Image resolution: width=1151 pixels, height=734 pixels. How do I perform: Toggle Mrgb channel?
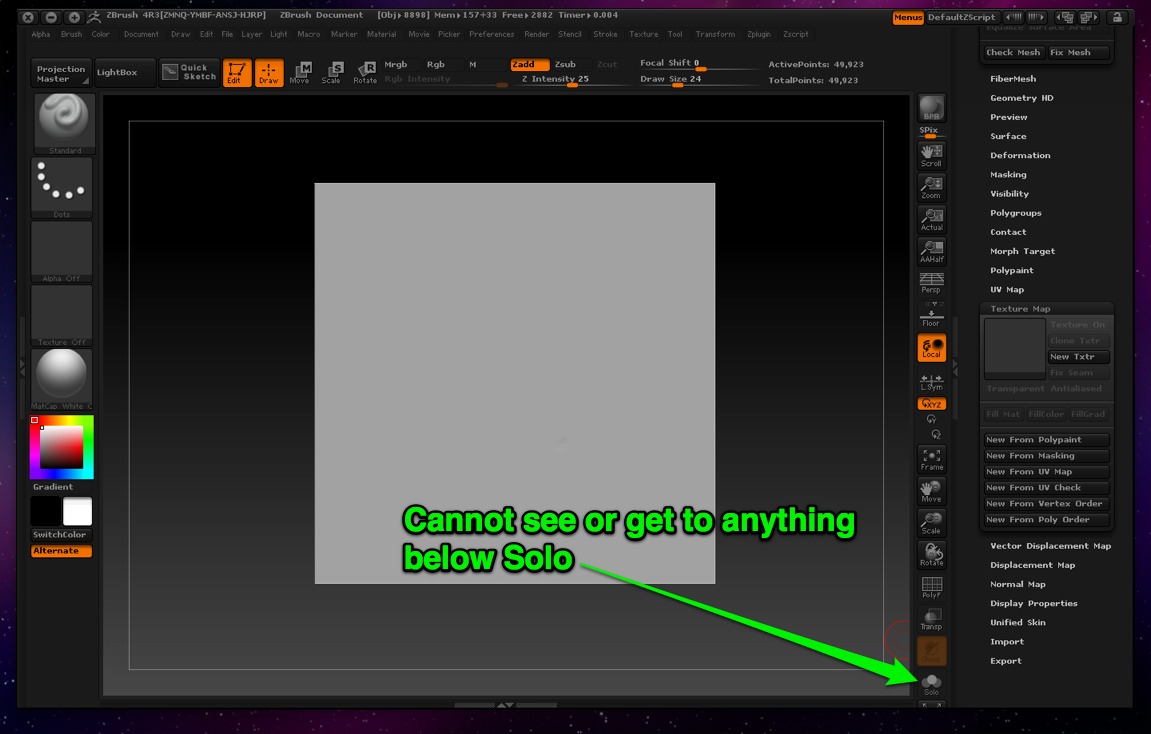click(x=396, y=65)
